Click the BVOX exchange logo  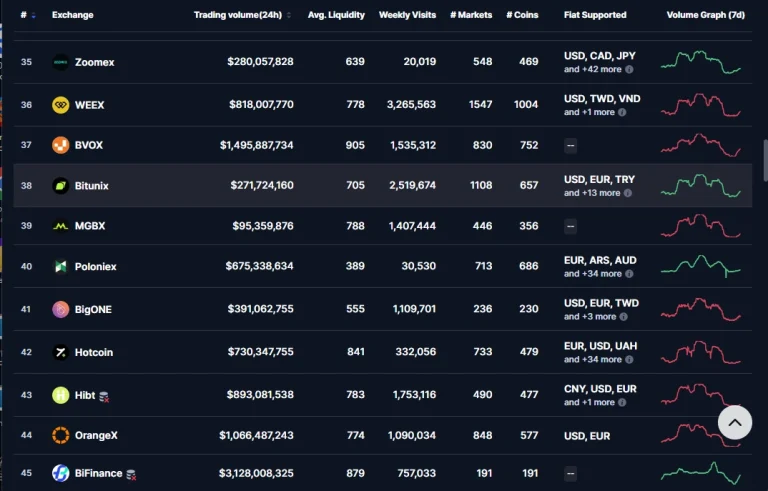point(61,145)
